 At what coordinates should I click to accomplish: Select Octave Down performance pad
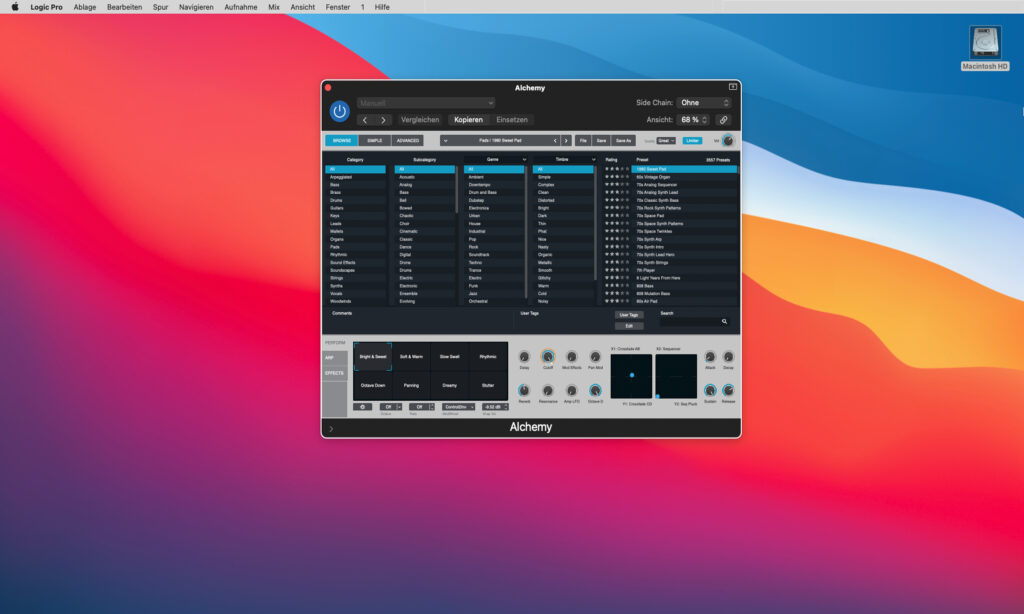373,385
